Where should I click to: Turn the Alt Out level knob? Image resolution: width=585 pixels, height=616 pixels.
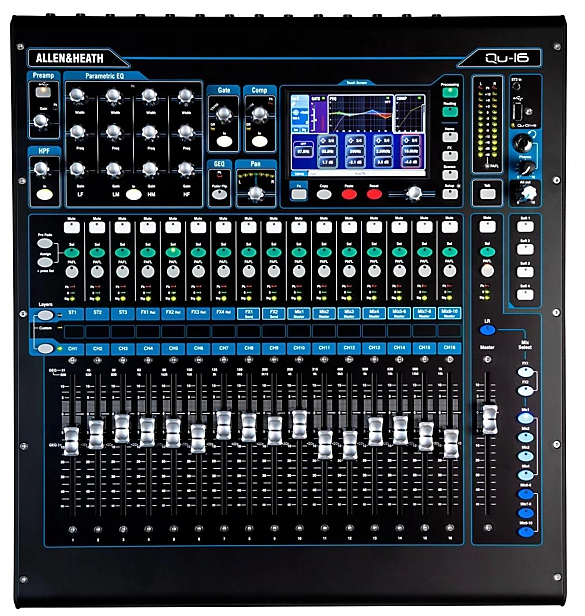pyautogui.click(x=528, y=194)
